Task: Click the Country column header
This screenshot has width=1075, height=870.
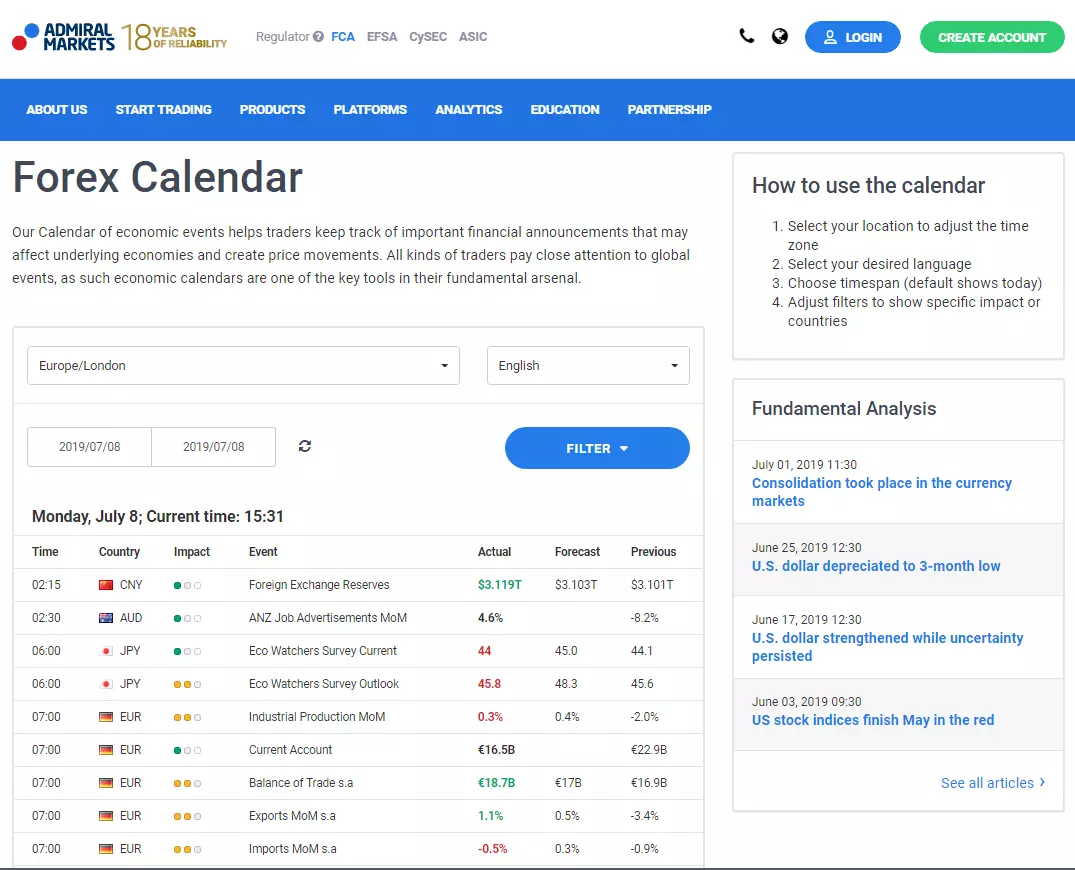Action: point(119,552)
